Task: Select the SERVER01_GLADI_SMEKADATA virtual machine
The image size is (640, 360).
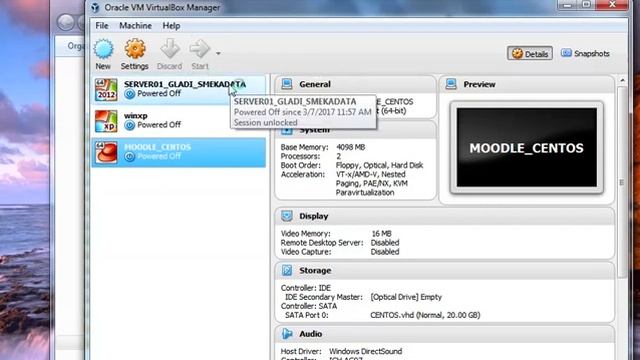Action: [x=179, y=89]
